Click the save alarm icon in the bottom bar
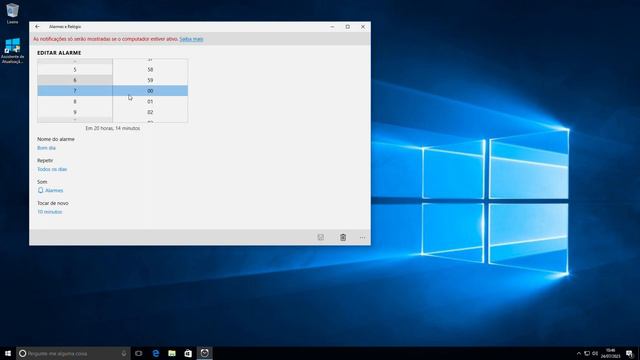Screen dimensions: 640x360 [321, 237]
